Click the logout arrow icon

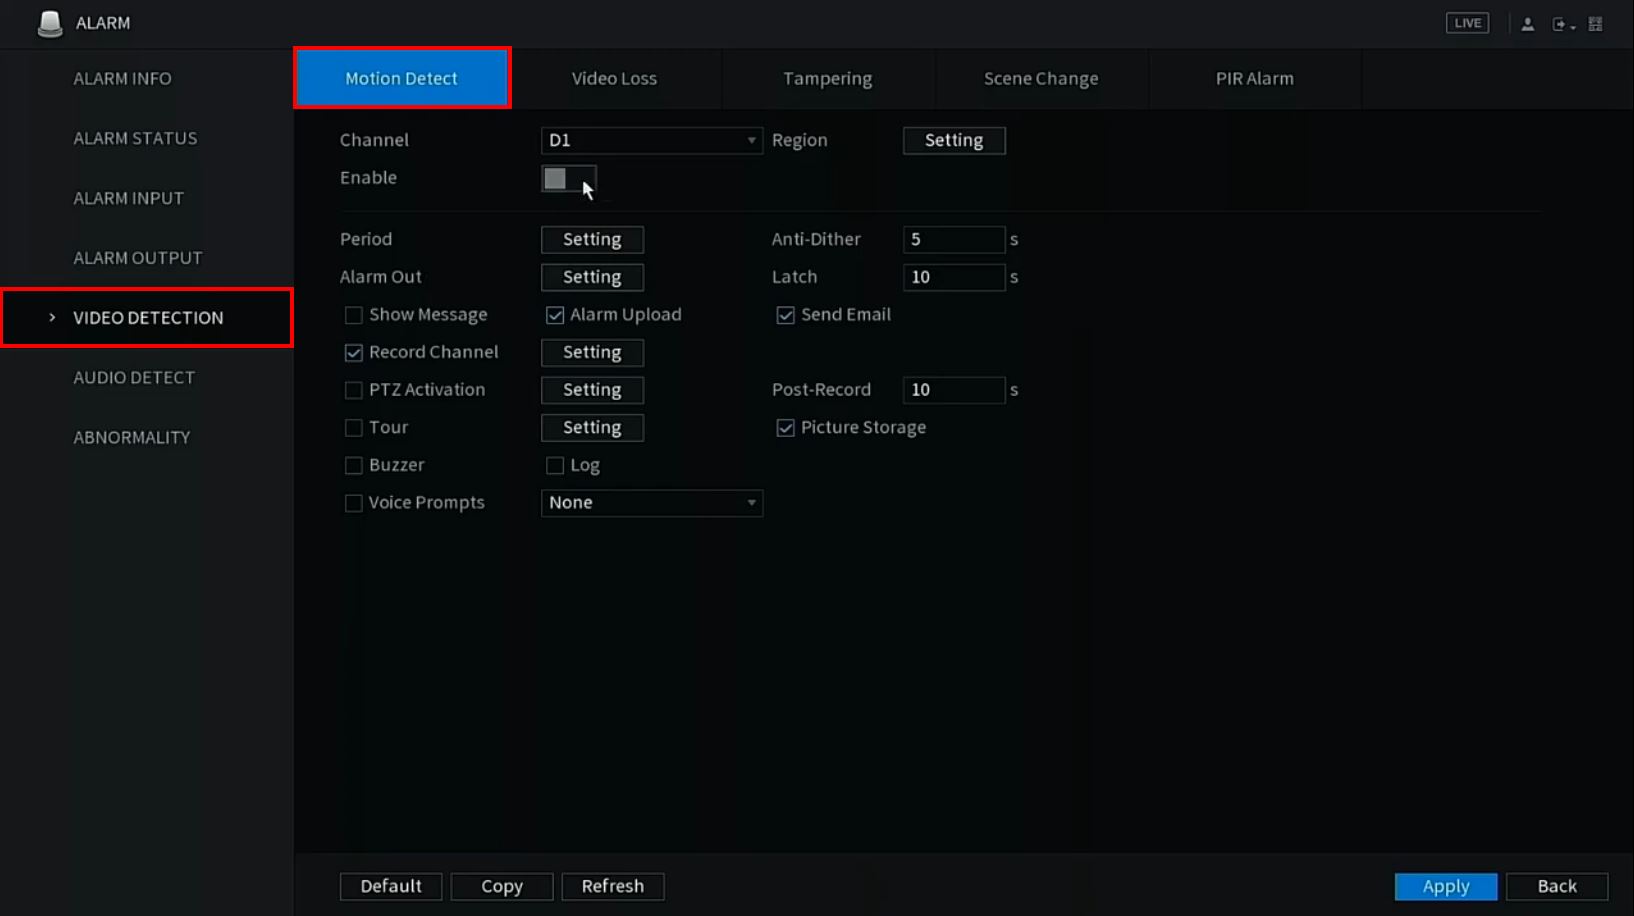1560,24
